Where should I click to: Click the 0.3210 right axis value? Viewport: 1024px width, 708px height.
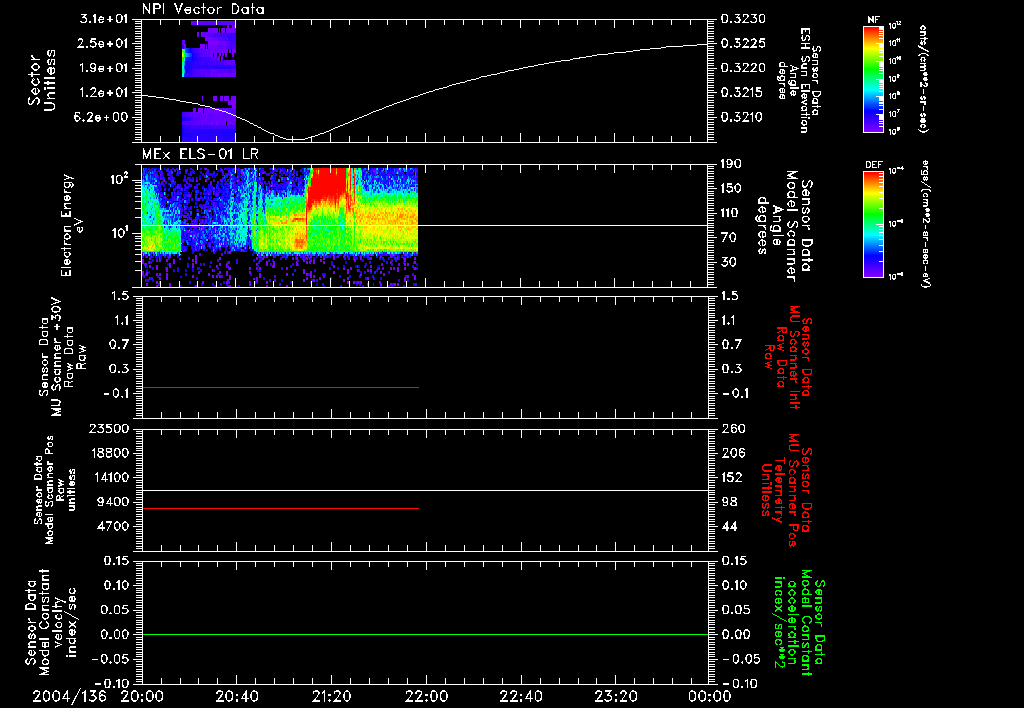(743, 117)
